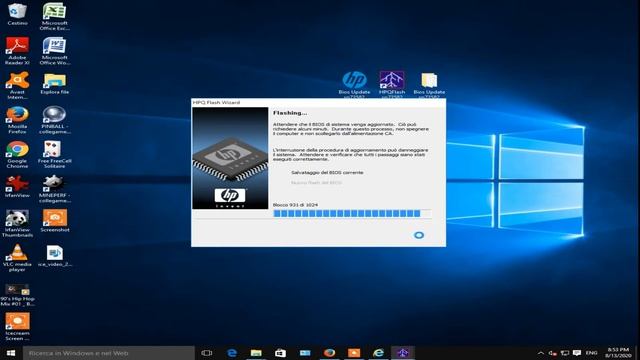640x360 pixels.
Task: Launch the Microsoft Office Word shortcut
Action: (54, 51)
